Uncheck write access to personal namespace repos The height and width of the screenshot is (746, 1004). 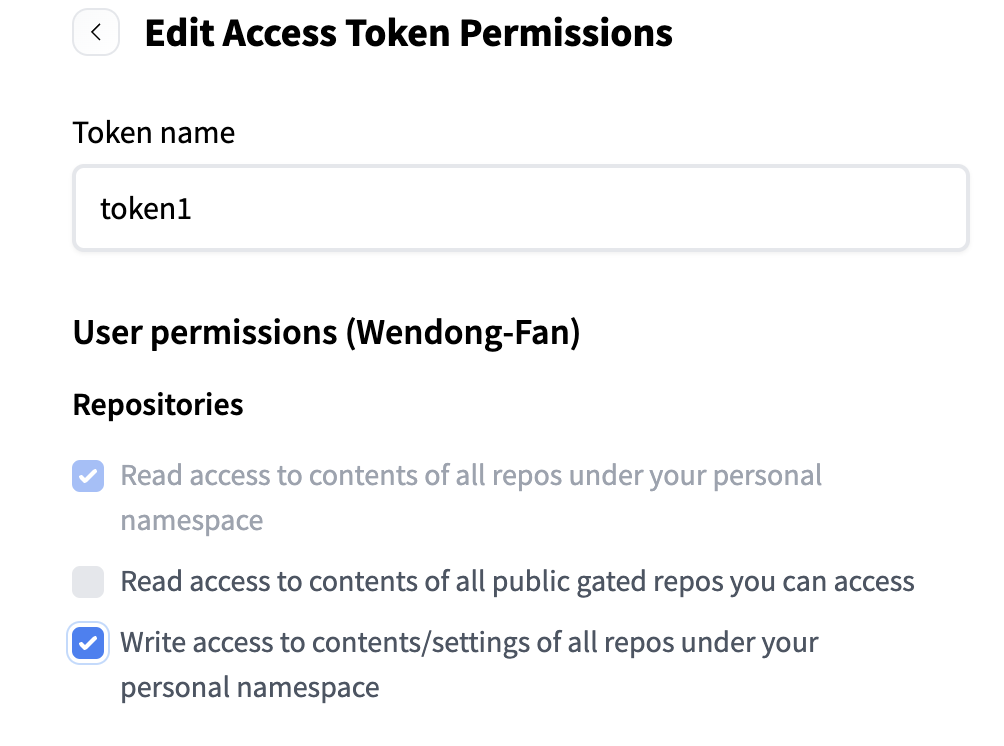pyautogui.click(x=88, y=642)
